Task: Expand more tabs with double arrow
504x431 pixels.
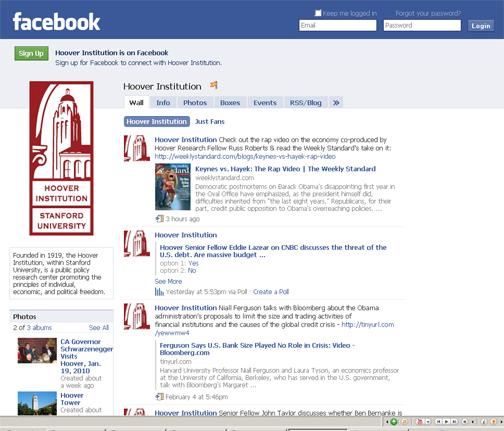Action: point(336,103)
